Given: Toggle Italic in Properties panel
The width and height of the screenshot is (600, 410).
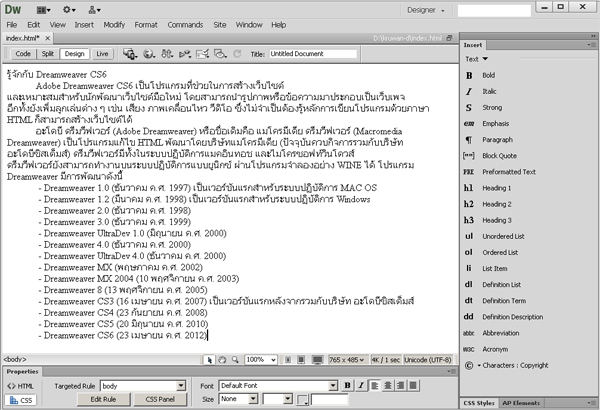Looking at the screenshot, I should tap(360, 385).
